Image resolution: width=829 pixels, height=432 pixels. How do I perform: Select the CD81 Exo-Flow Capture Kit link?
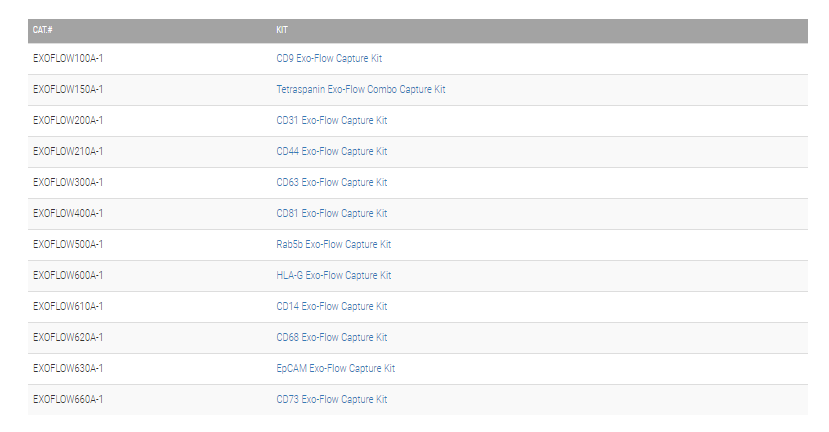[331, 214]
